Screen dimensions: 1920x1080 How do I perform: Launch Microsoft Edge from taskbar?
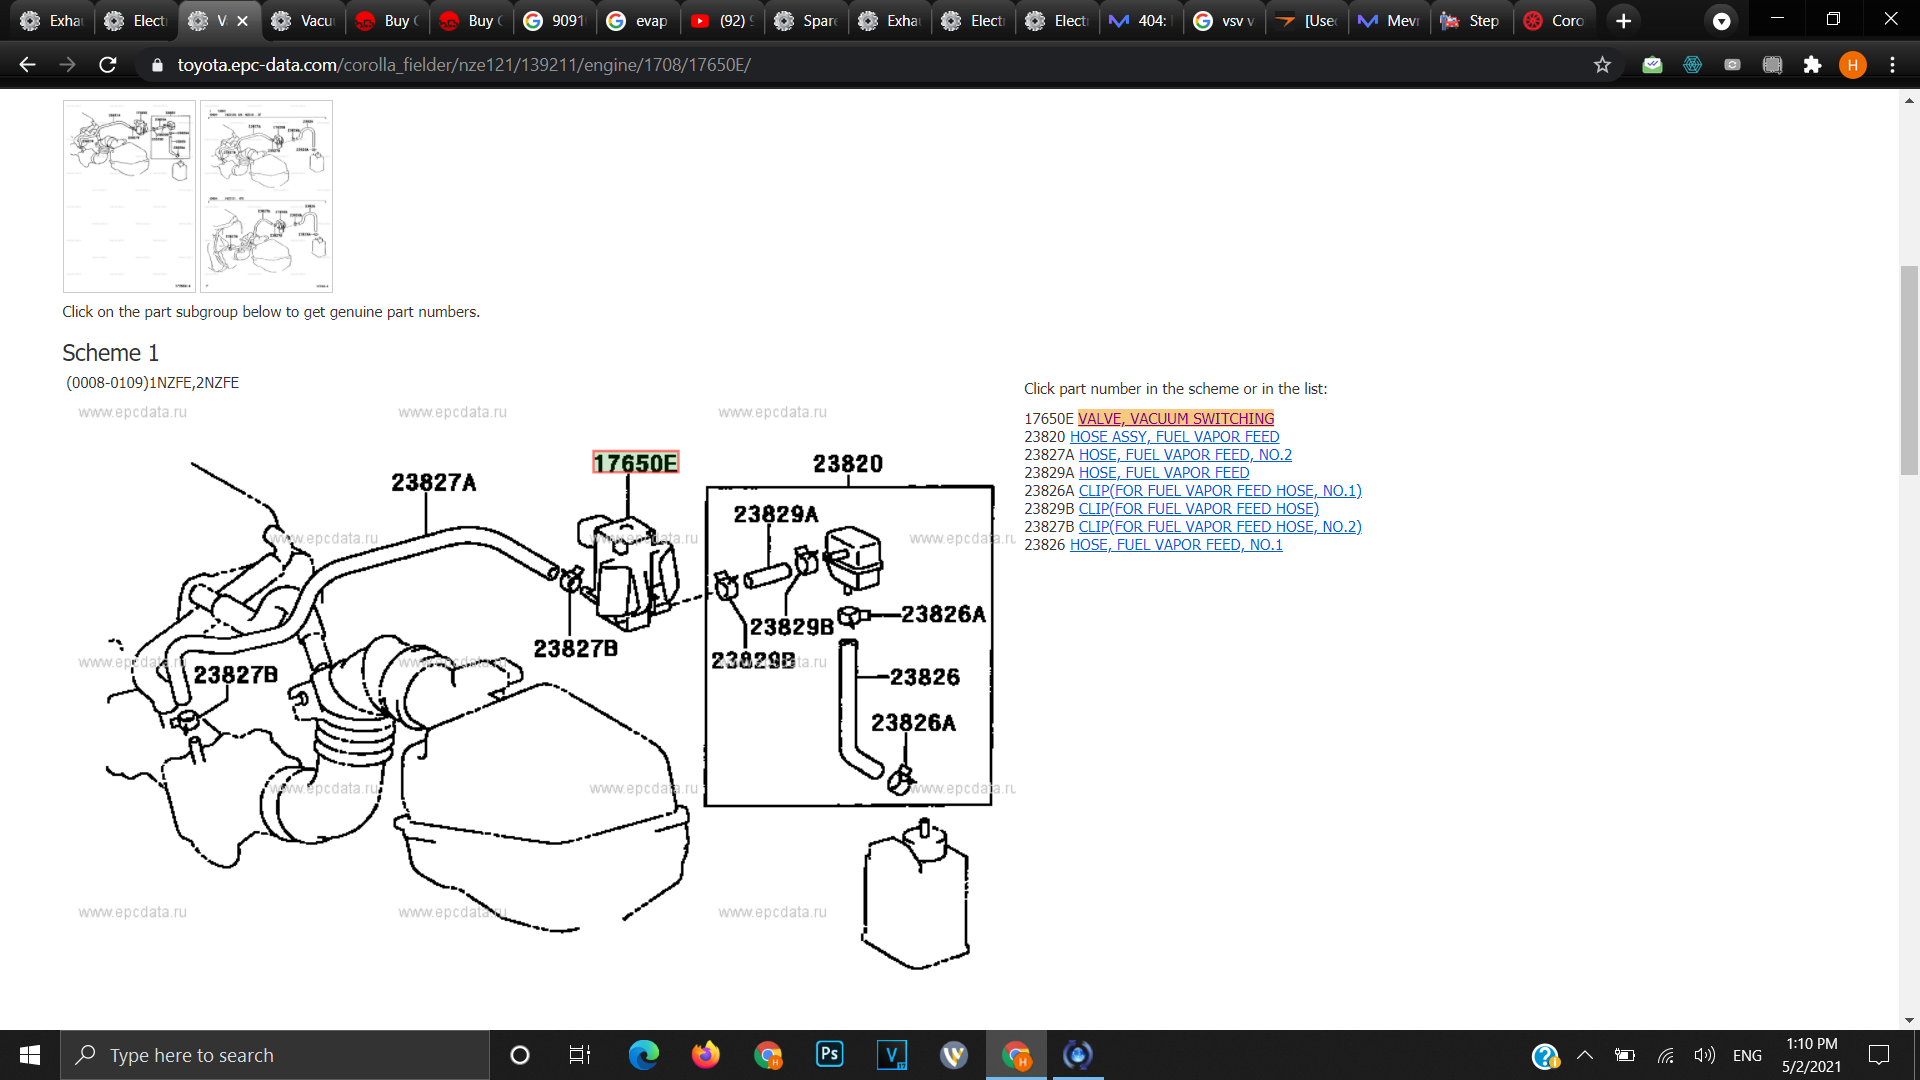click(644, 1055)
